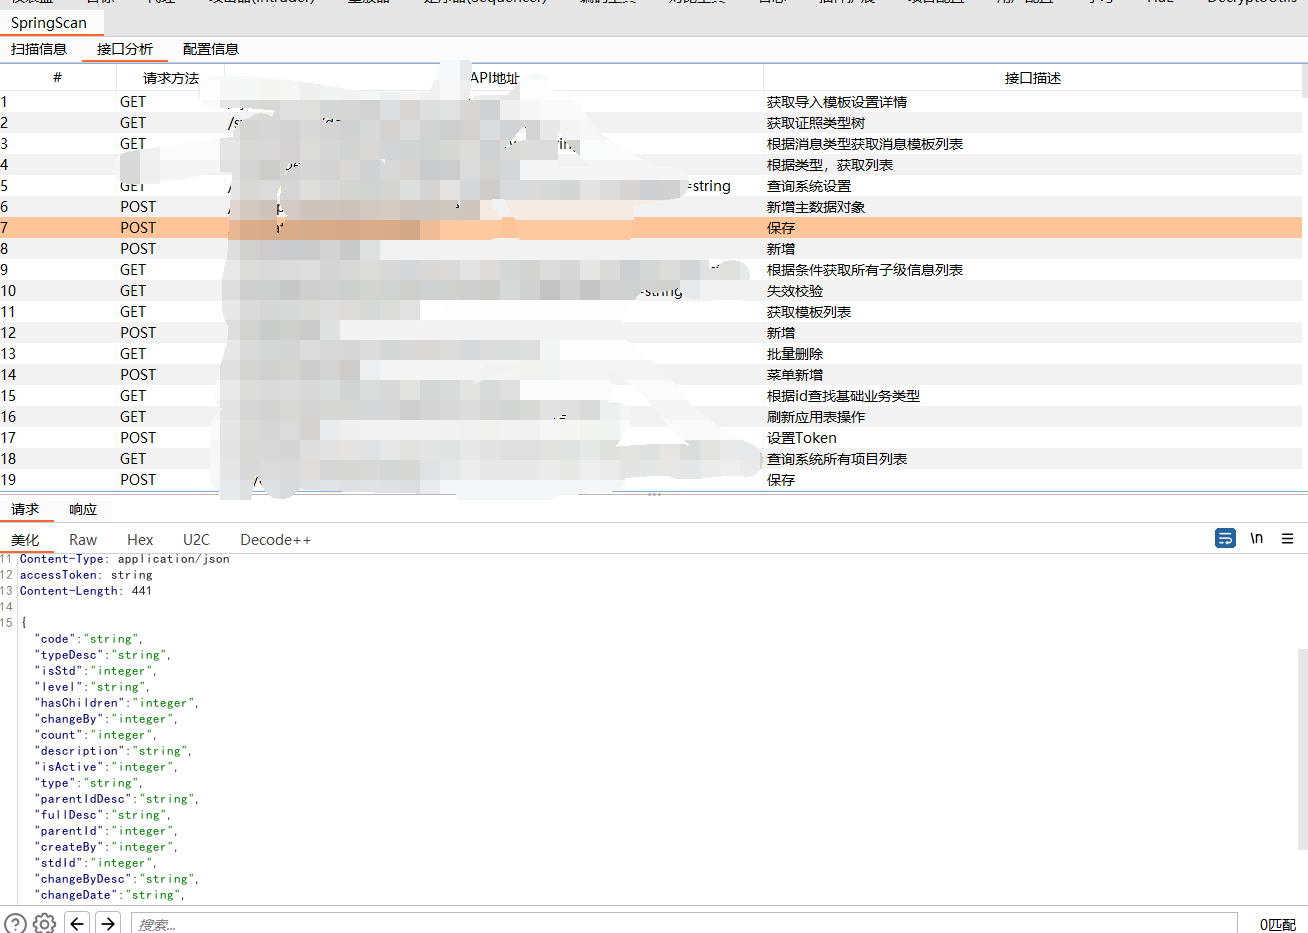This screenshot has width=1308, height=933.
Task: Switch to the SpringScan tab
Action: coord(49,23)
